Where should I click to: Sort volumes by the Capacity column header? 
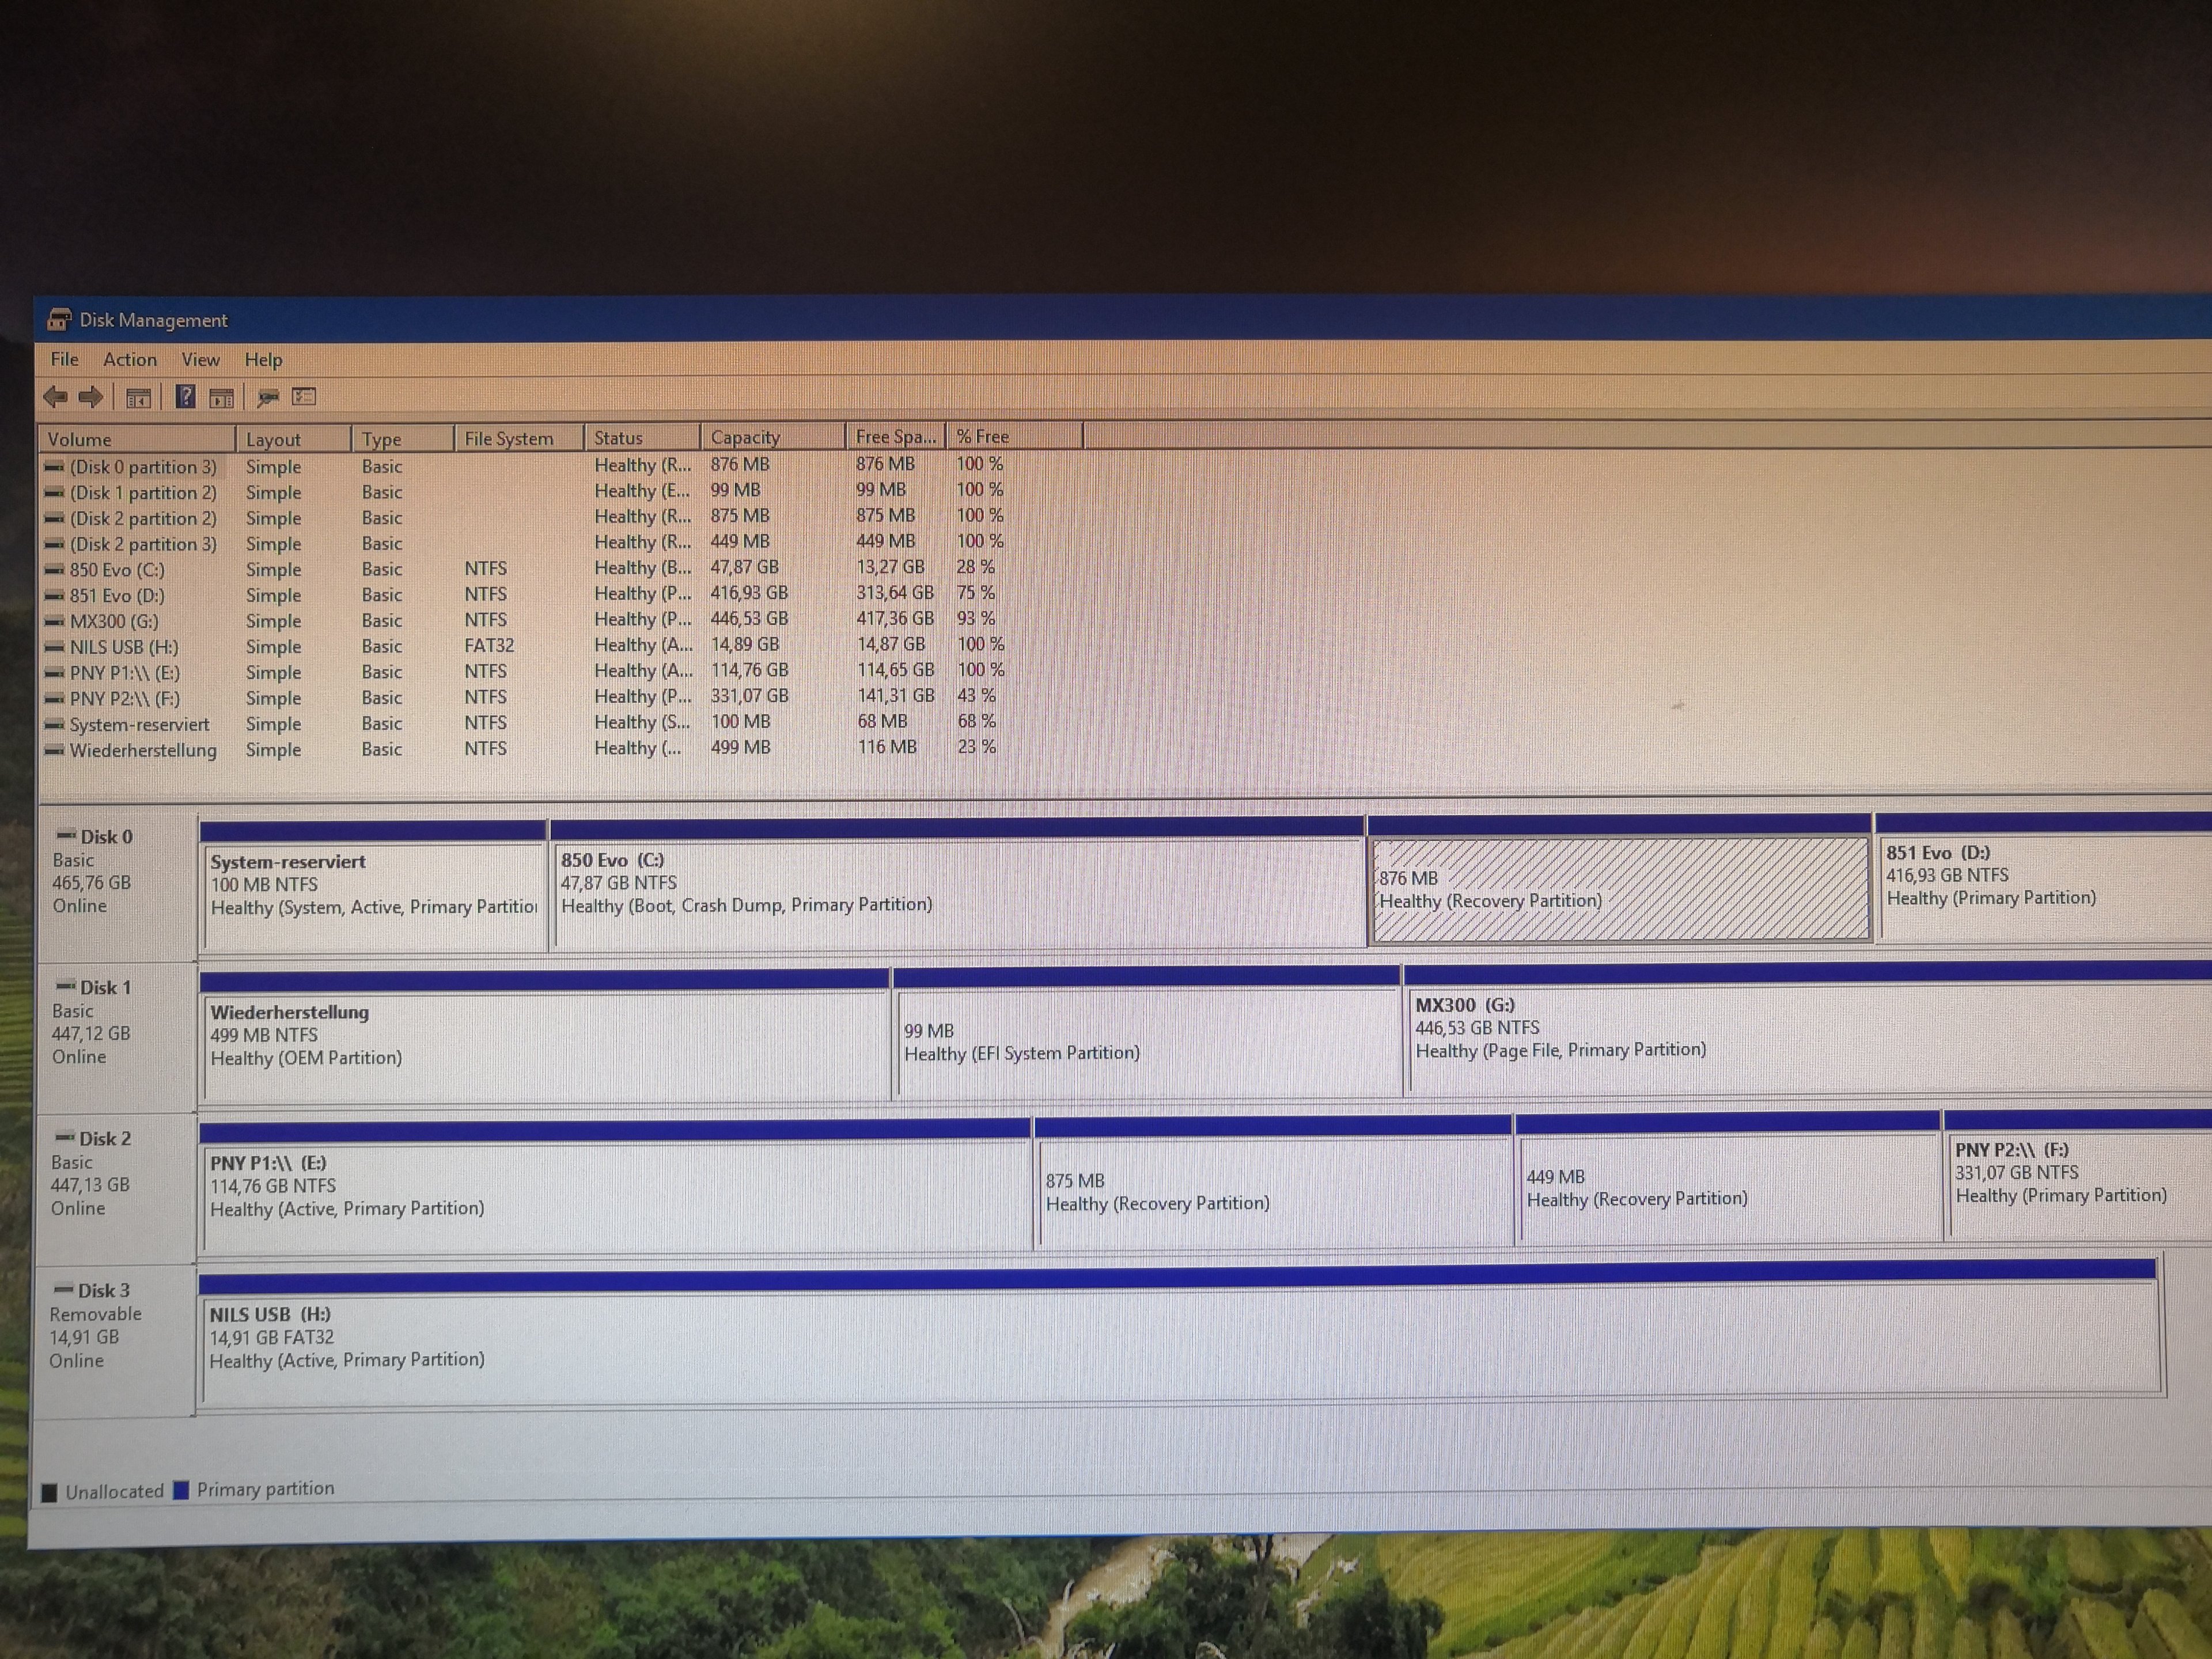click(x=745, y=437)
